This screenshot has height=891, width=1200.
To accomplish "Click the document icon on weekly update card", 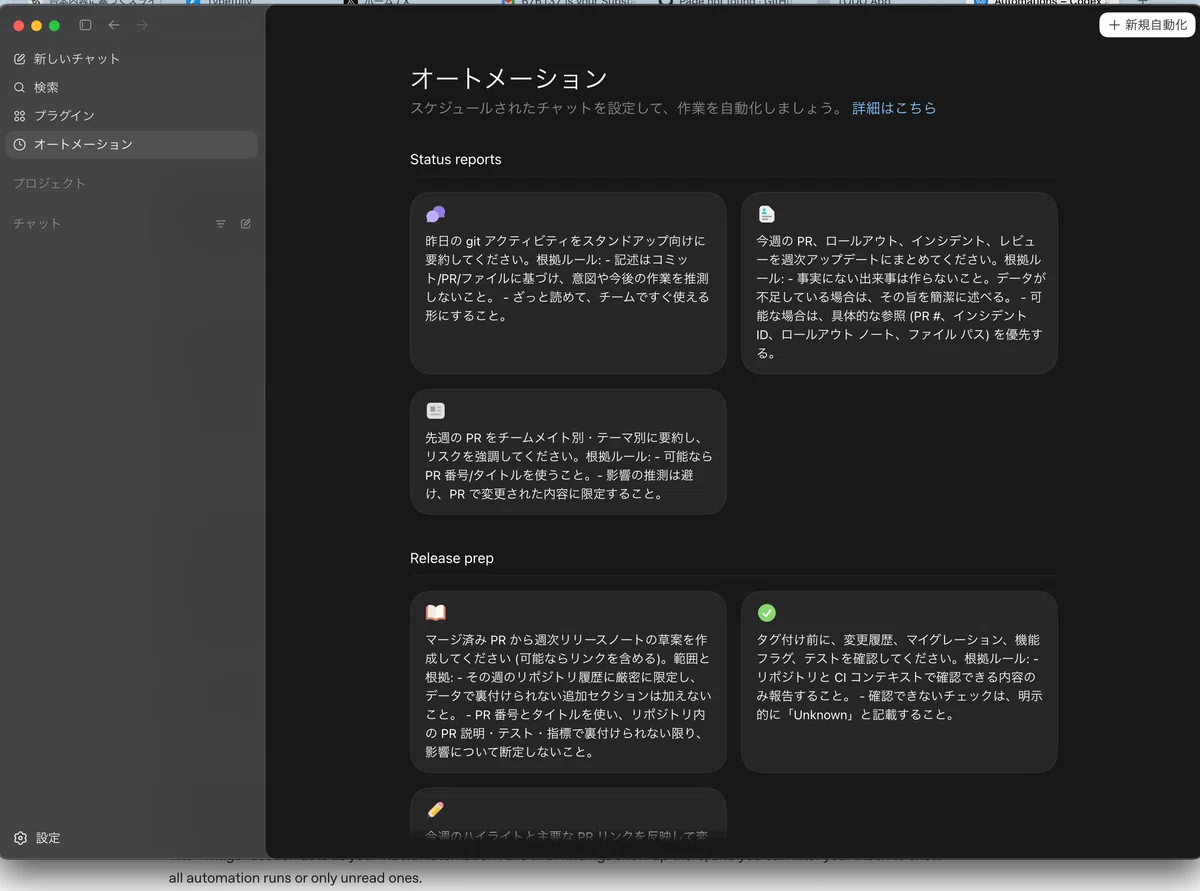I will pos(766,214).
